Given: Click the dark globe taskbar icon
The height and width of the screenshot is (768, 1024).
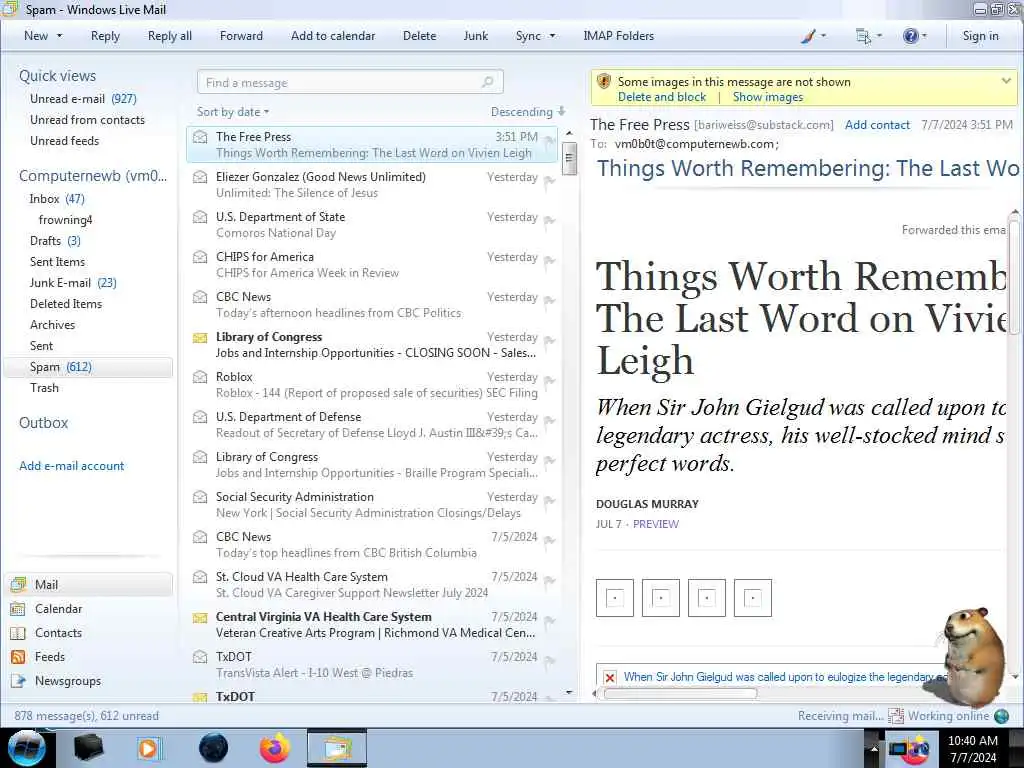Looking at the screenshot, I should coord(214,748).
